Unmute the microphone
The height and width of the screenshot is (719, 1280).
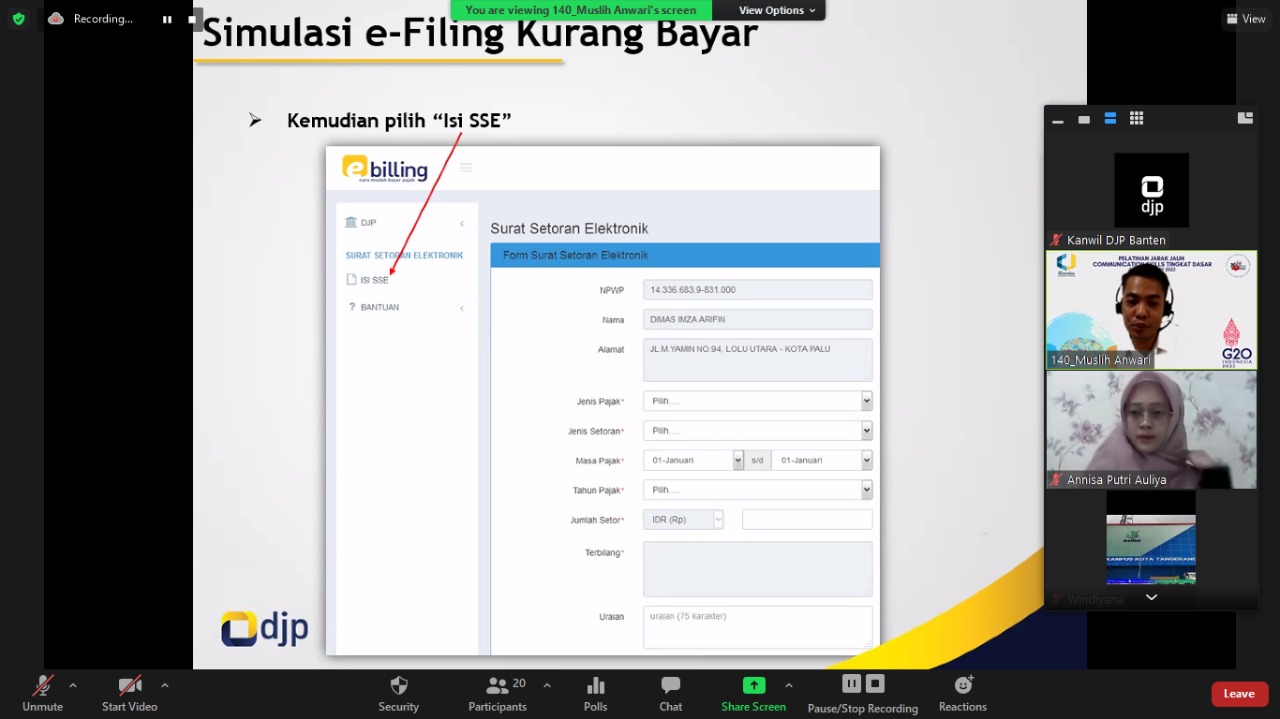pyautogui.click(x=42, y=694)
